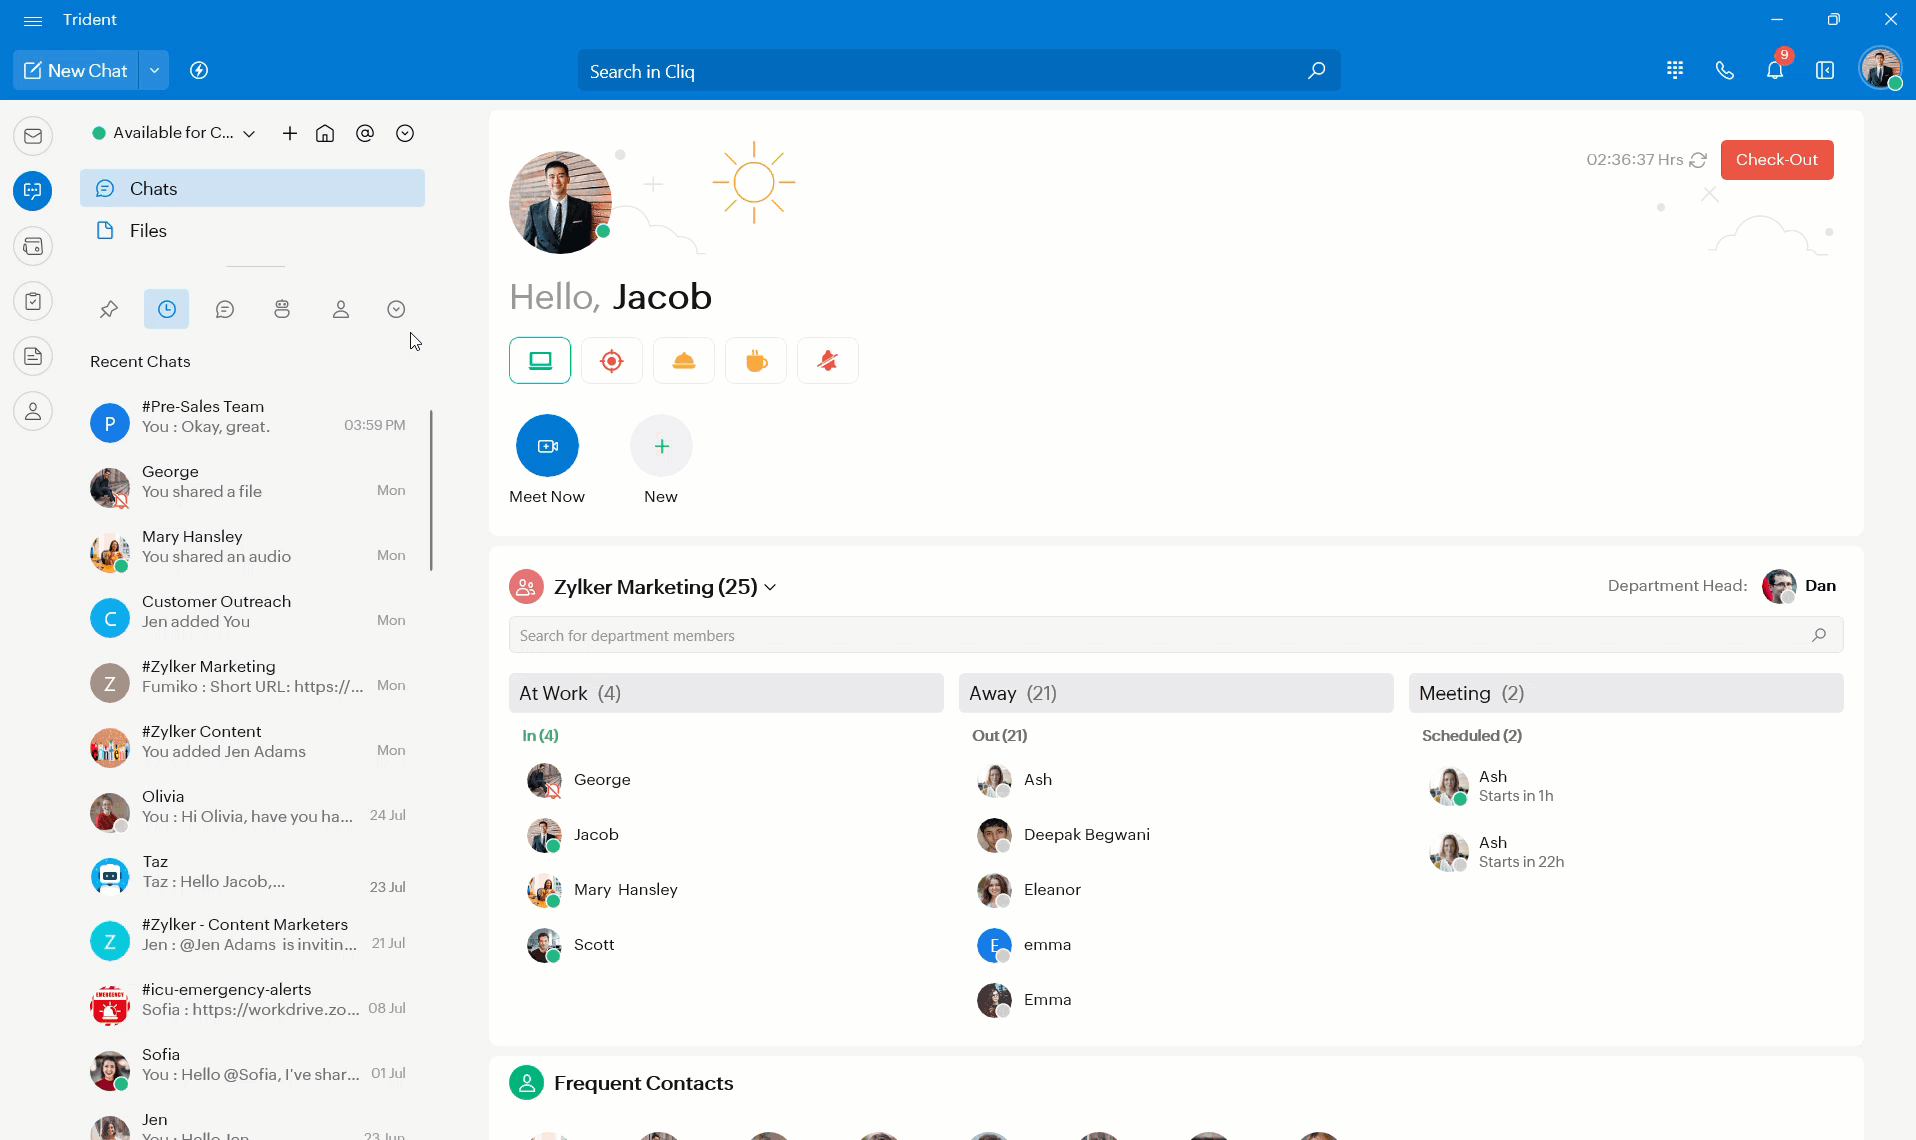Select the muted bell do-not-disturb status
Viewport: 1916px width, 1140px height.
pyautogui.click(x=828, y=361)
